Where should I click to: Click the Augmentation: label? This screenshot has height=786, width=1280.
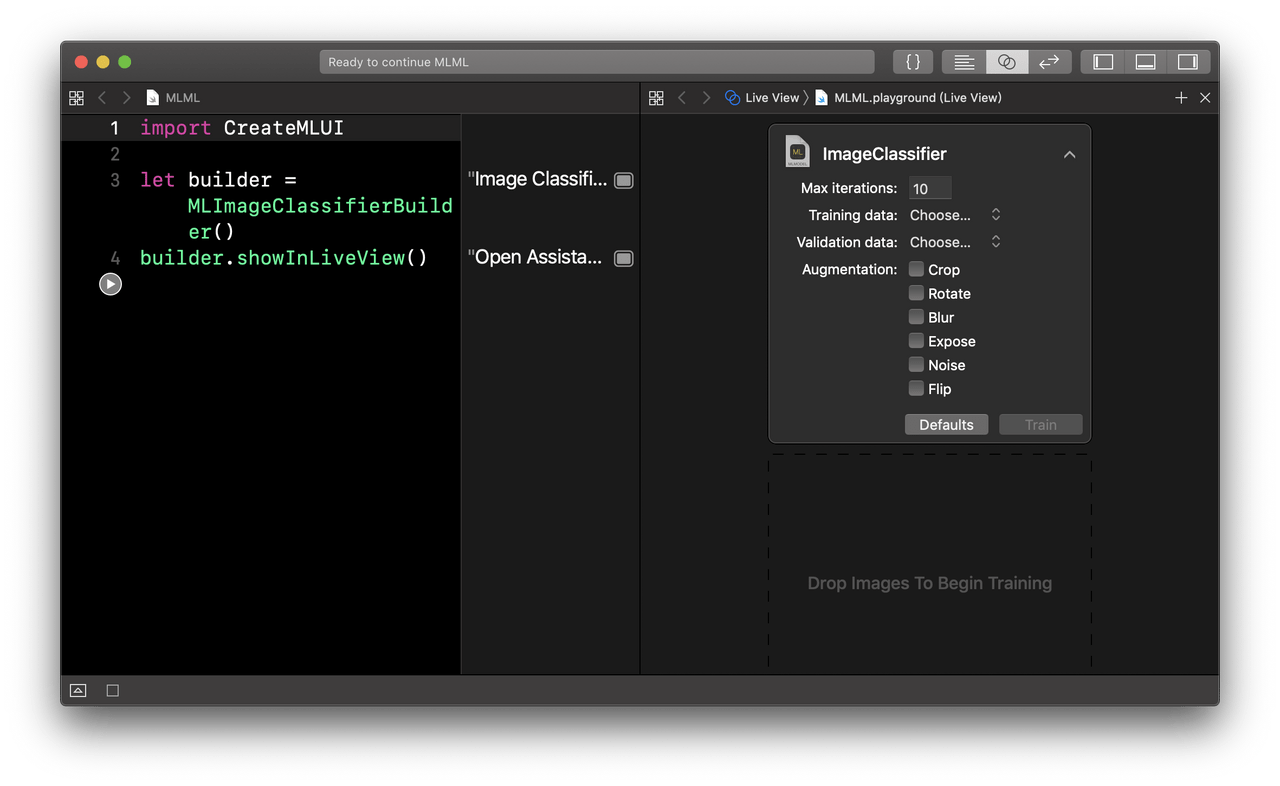(849, 269)
